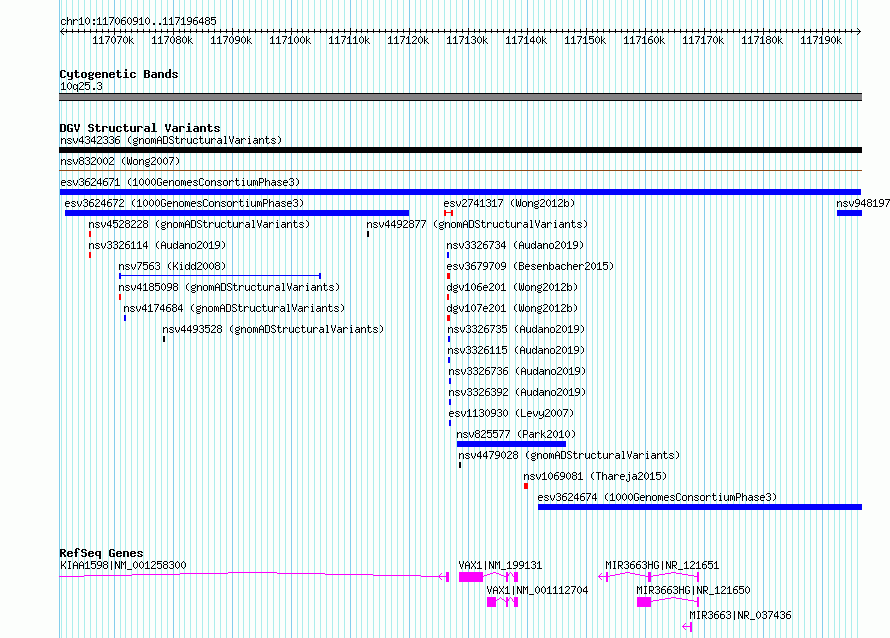Screen dimensions: 890x638
Task: Open esv3624672 (1000GenomesConsortiumPhase3) label
Action: click(184, 203)
